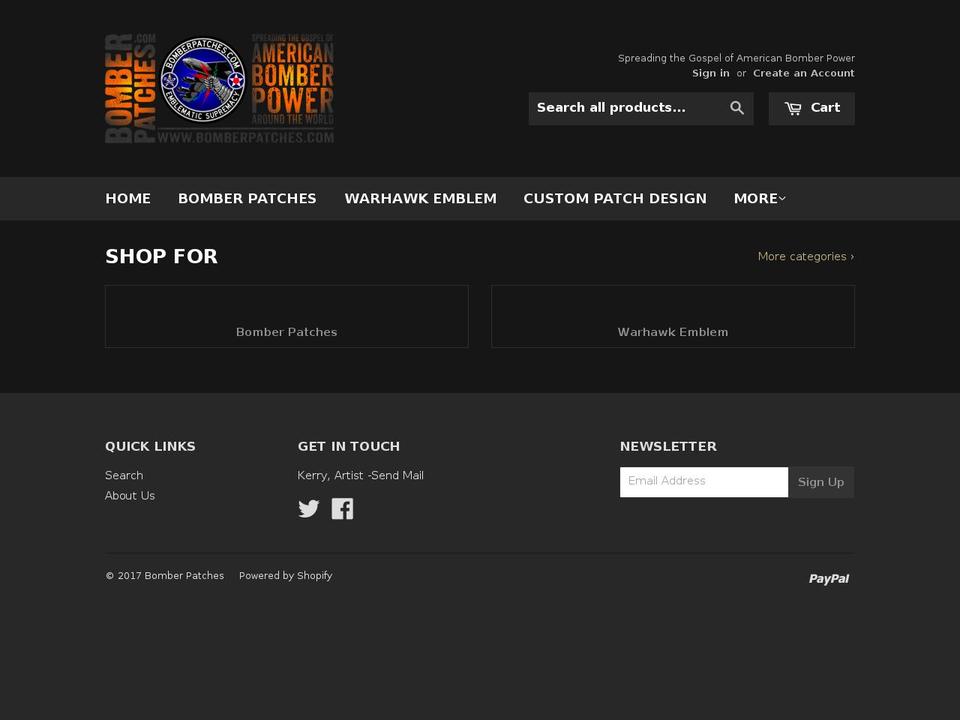Click the Bomber Patches logo image
This screenshot has width=960, height=720.
tap(218, 88)
